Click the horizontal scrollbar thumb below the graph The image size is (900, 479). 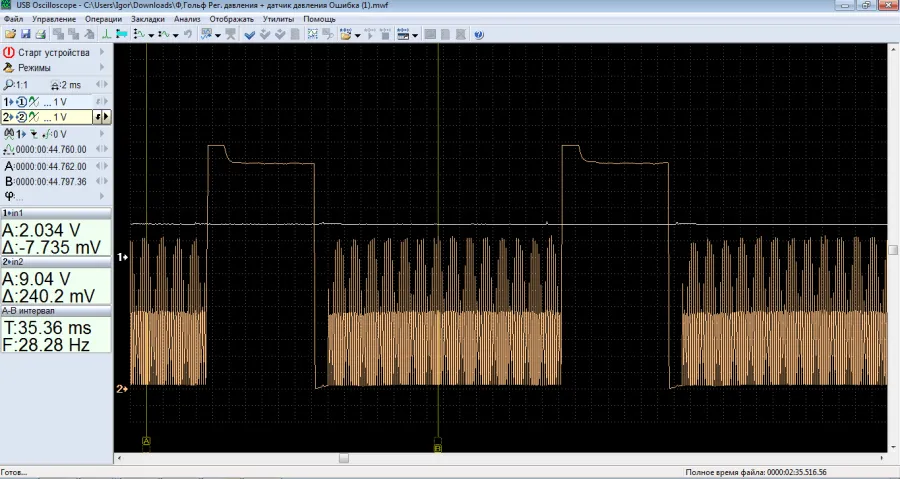tap(343, 458)
